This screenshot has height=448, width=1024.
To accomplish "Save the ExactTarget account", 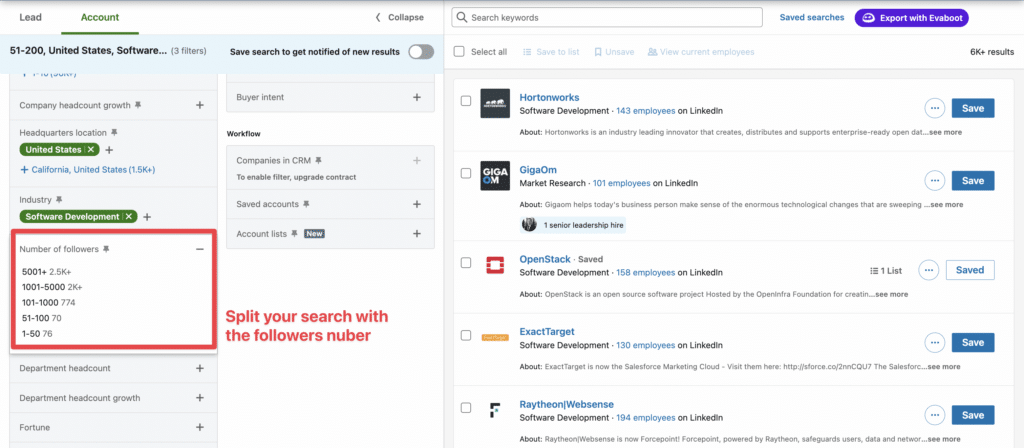I will coord(972,342).
